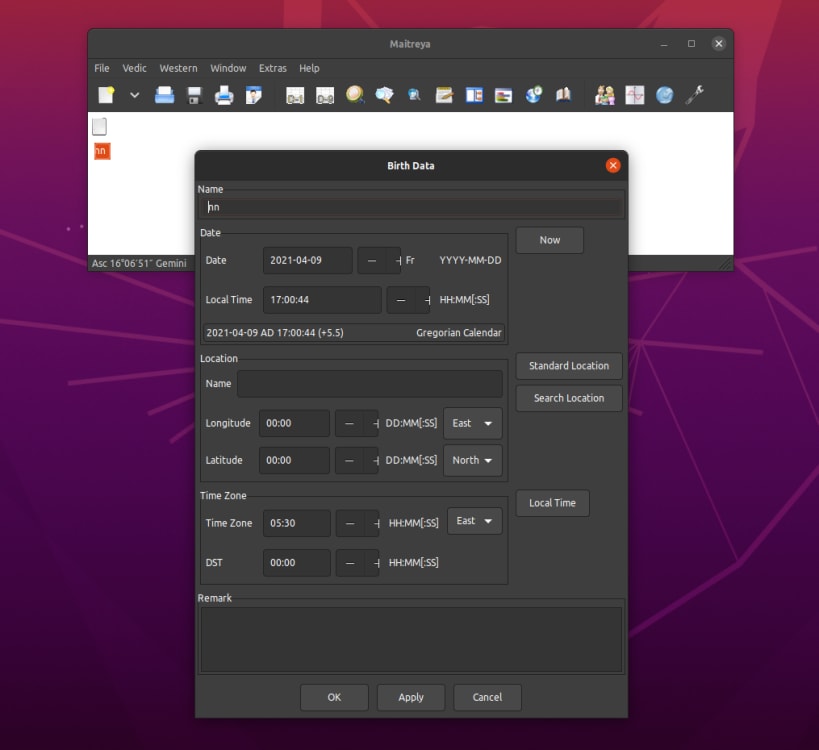Click the Apply button
Image resolution: width=819 pixels, height=750 pixels.
(x=411, y=697)
